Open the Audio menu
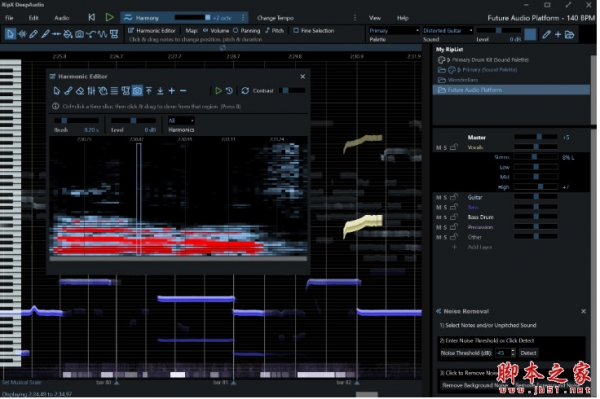Viewport: 600px width, 399px height. tap(62, 18)
